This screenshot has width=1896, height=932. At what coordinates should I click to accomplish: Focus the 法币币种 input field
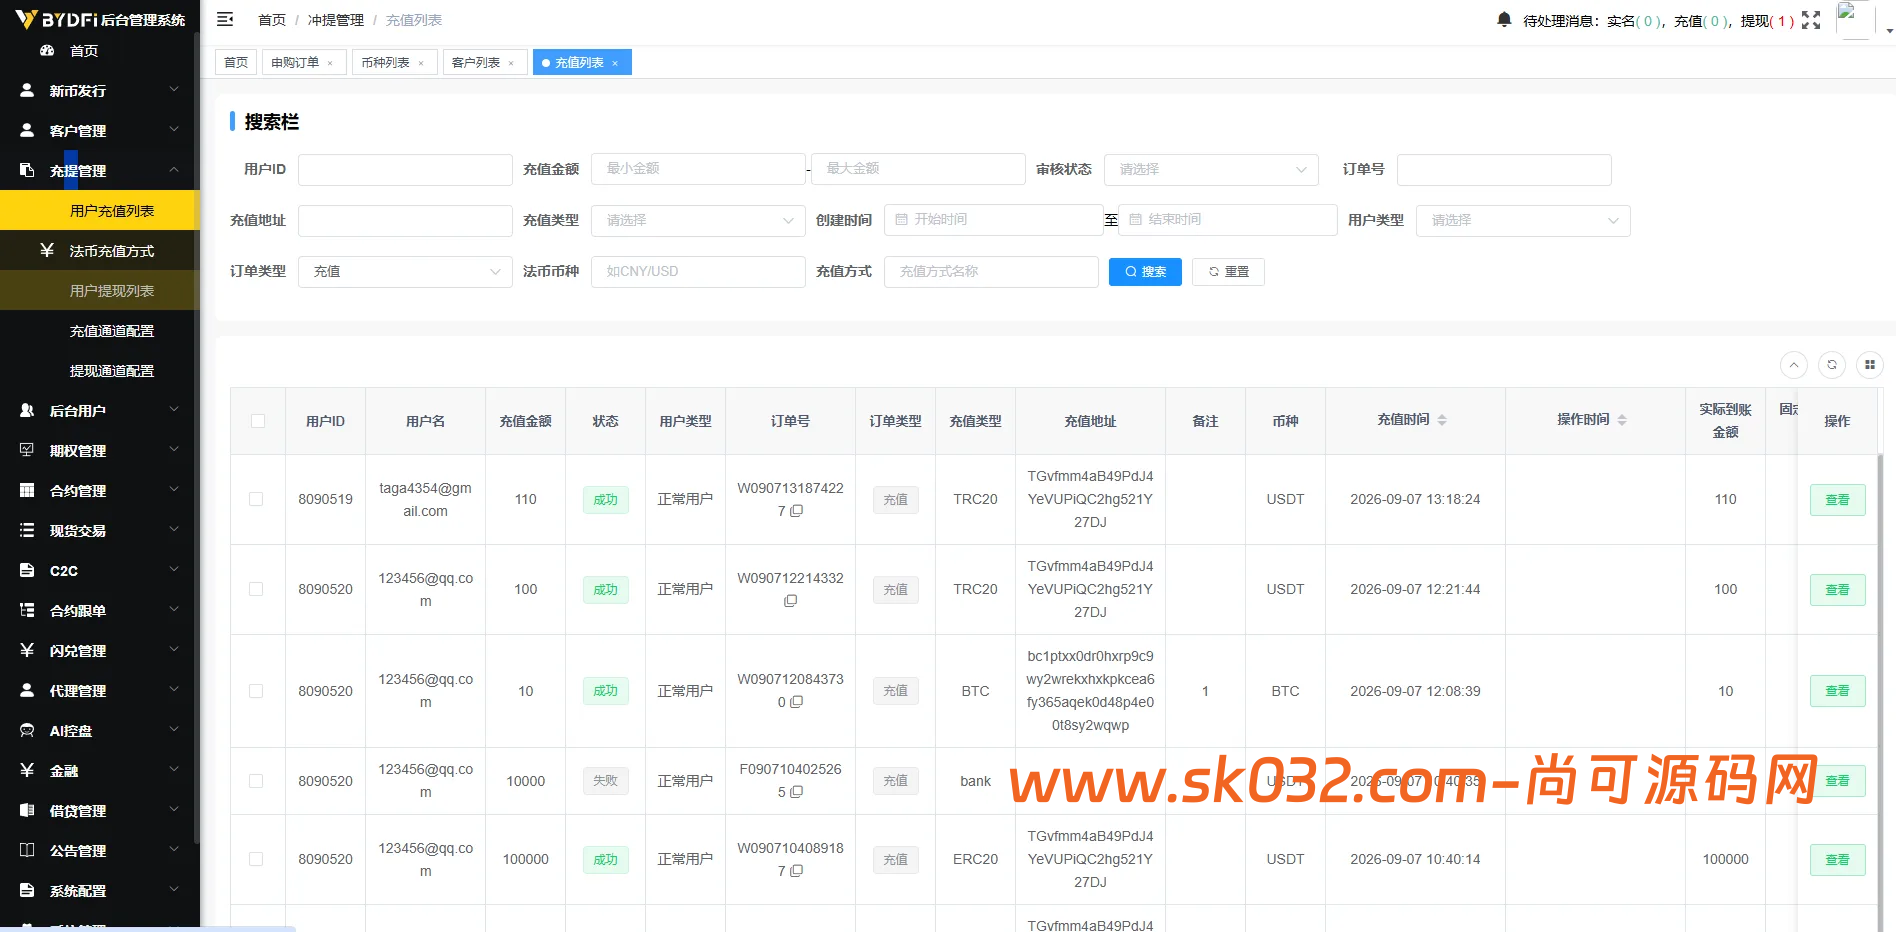(698, 272)
